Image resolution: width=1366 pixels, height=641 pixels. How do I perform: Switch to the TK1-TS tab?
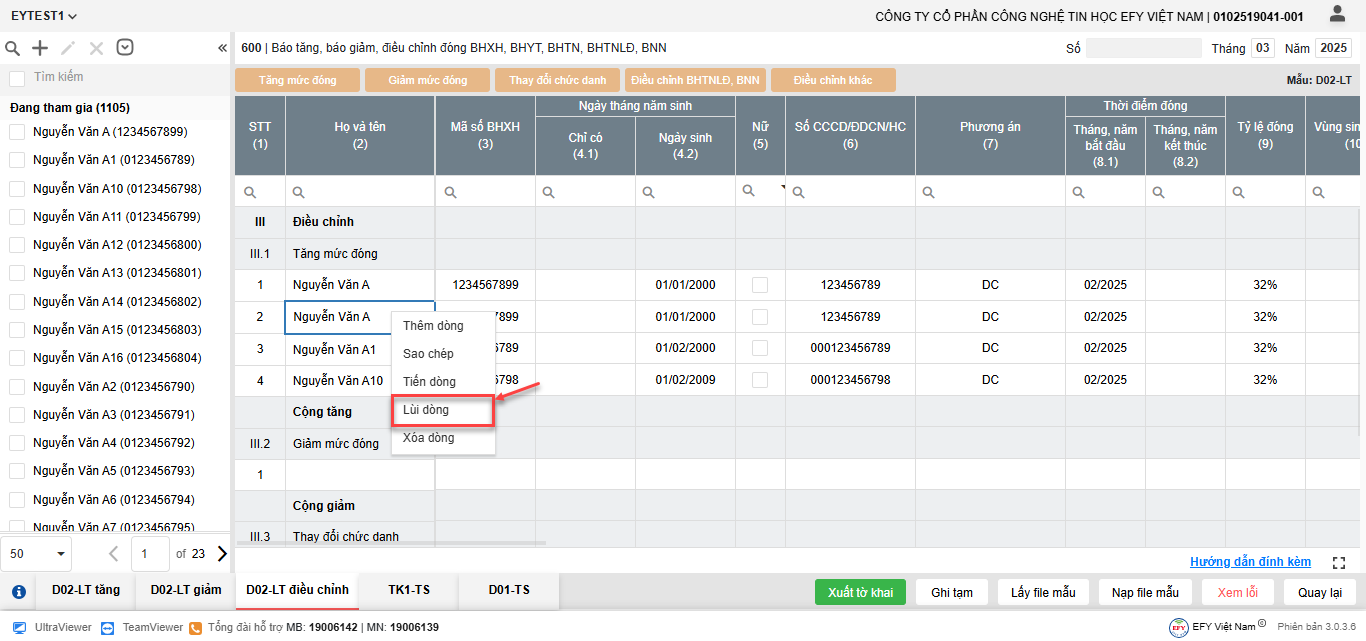click(x=409, y=590)
